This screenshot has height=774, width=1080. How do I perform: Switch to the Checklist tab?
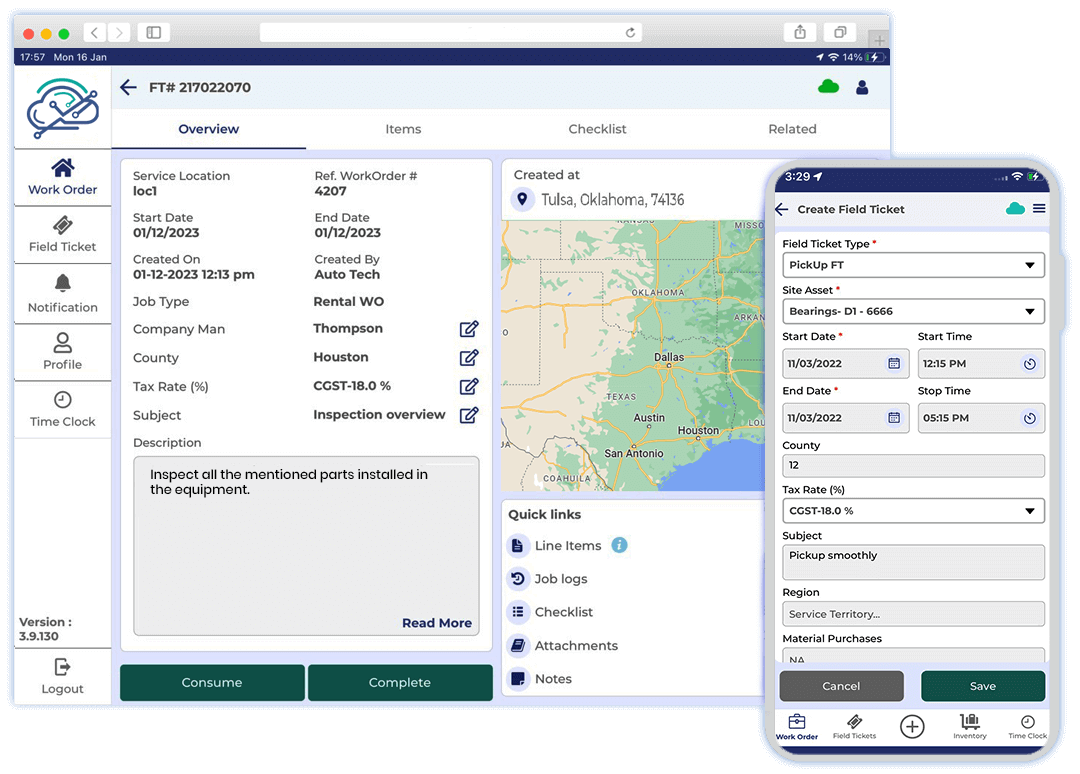pyautogui.click(x=597, y=129)
